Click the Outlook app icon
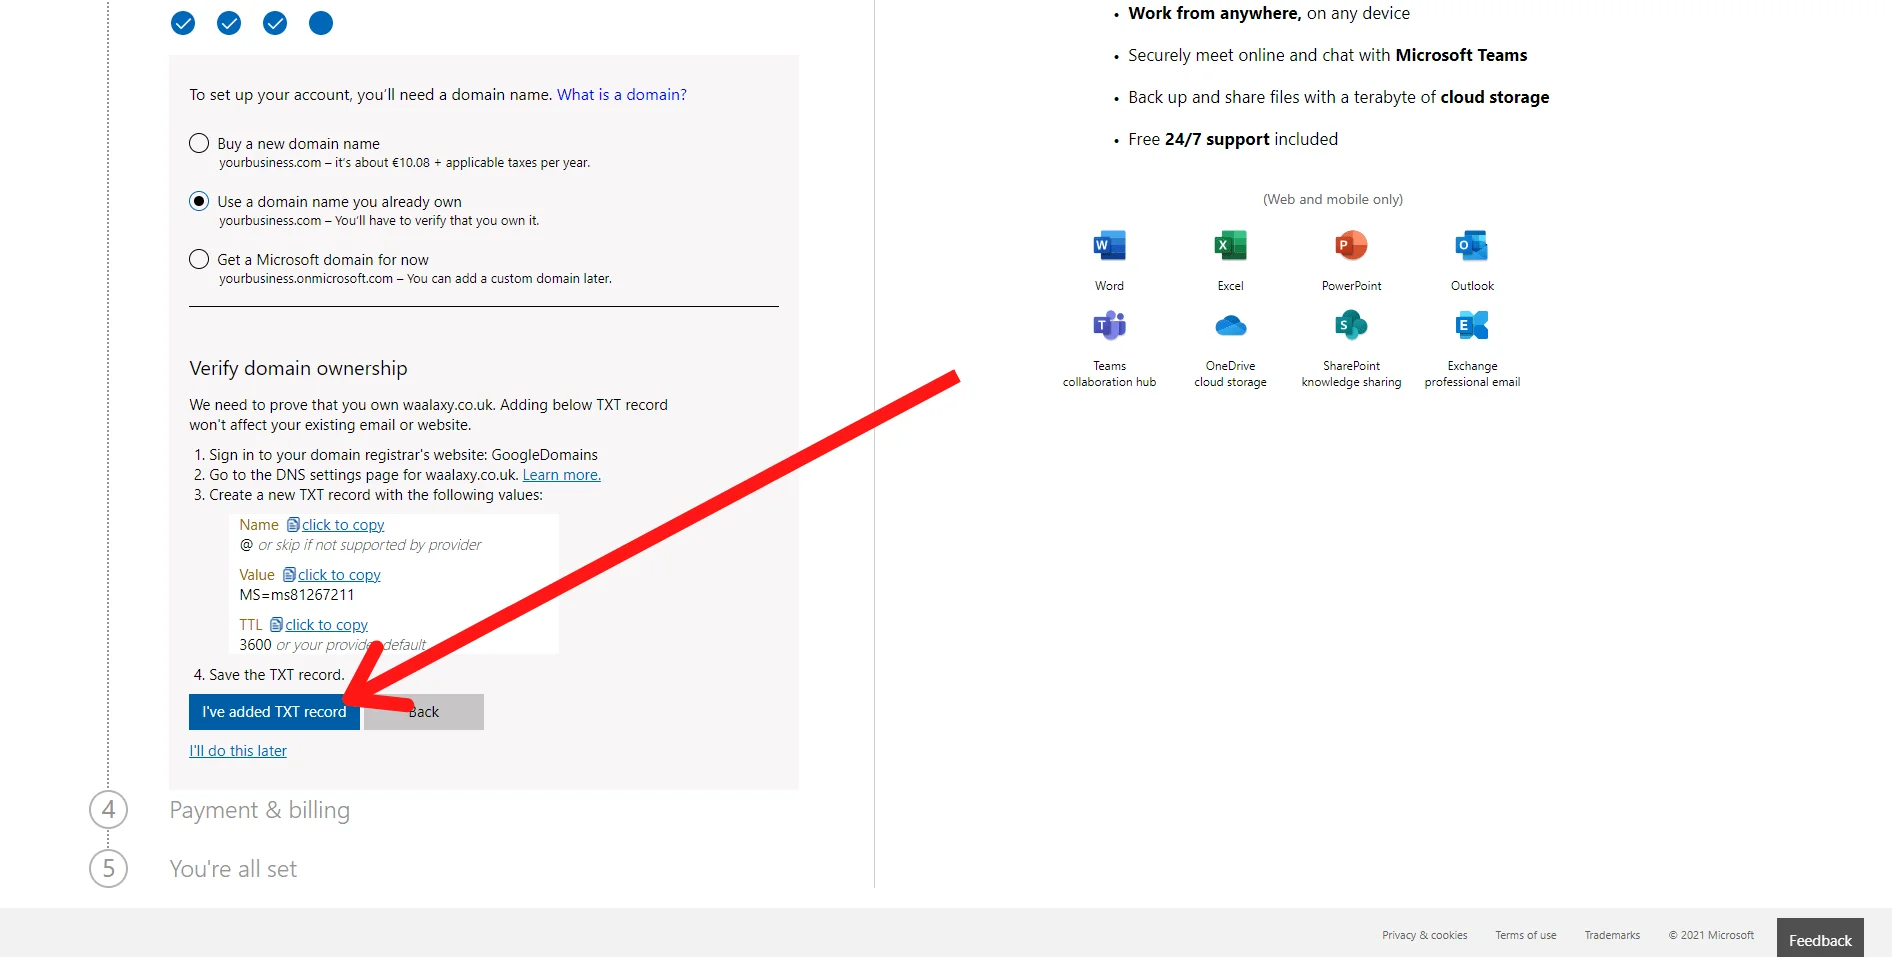This screenshot has width=1892, height=957. (1472, 245)
